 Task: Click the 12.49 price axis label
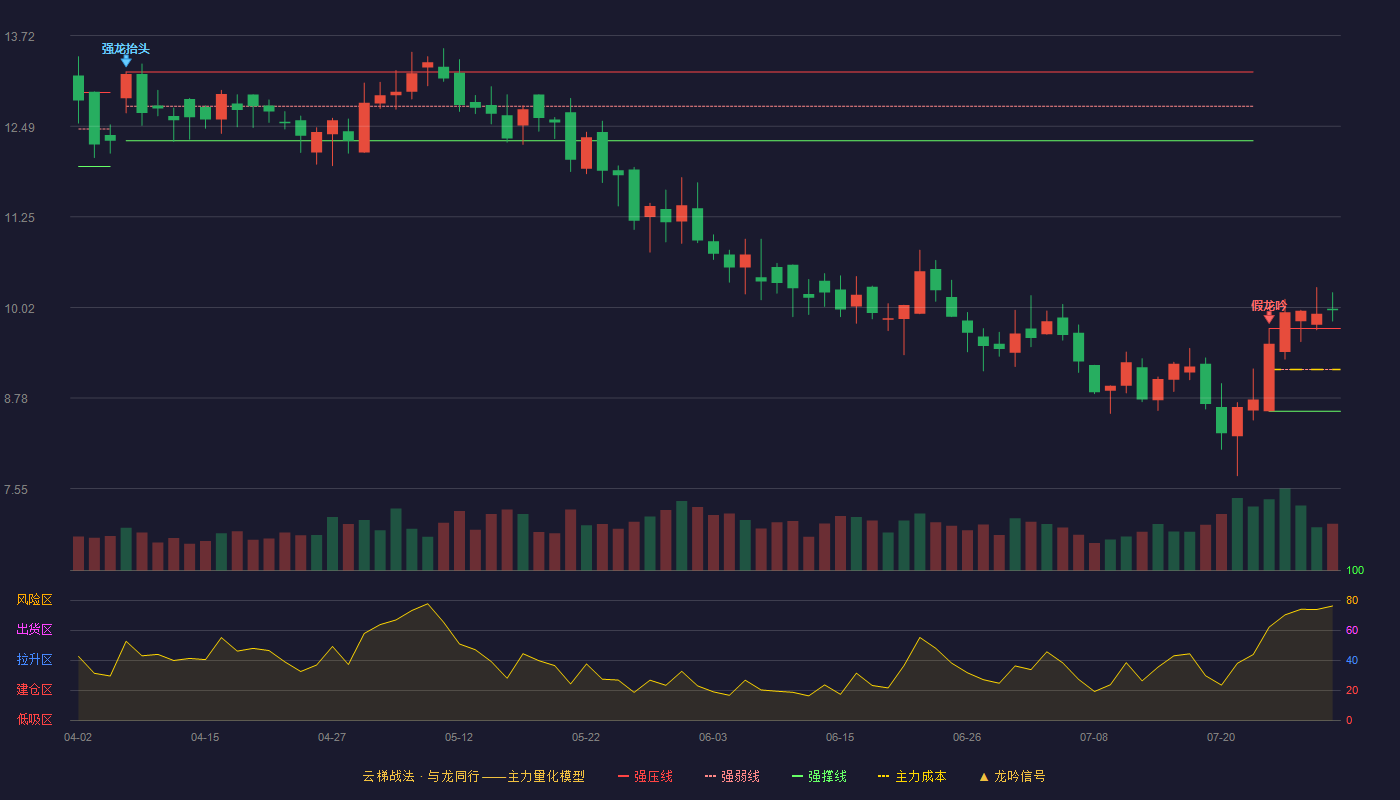(20, 127)
